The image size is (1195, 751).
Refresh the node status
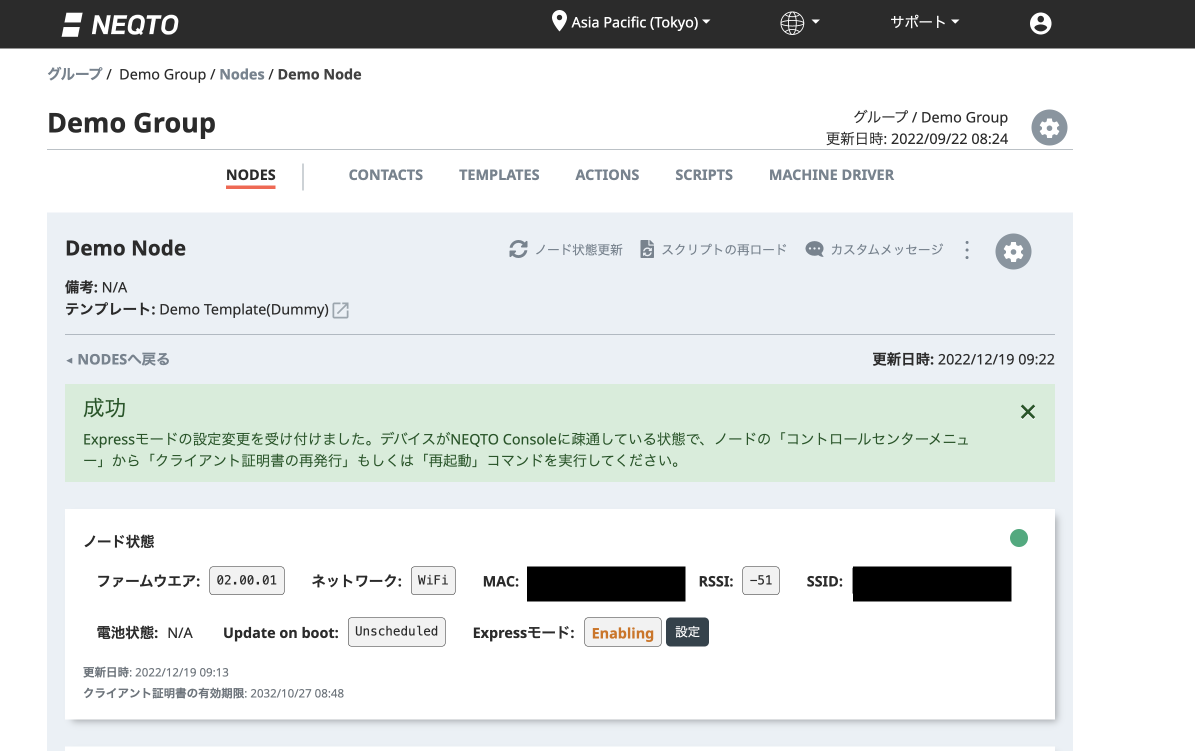click(x=565, y=249)
